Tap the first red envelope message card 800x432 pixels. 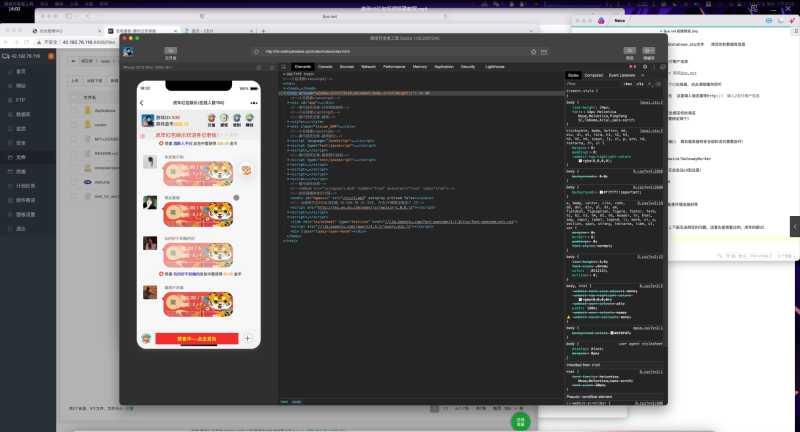pyautogui.click(x=198, y=173)
